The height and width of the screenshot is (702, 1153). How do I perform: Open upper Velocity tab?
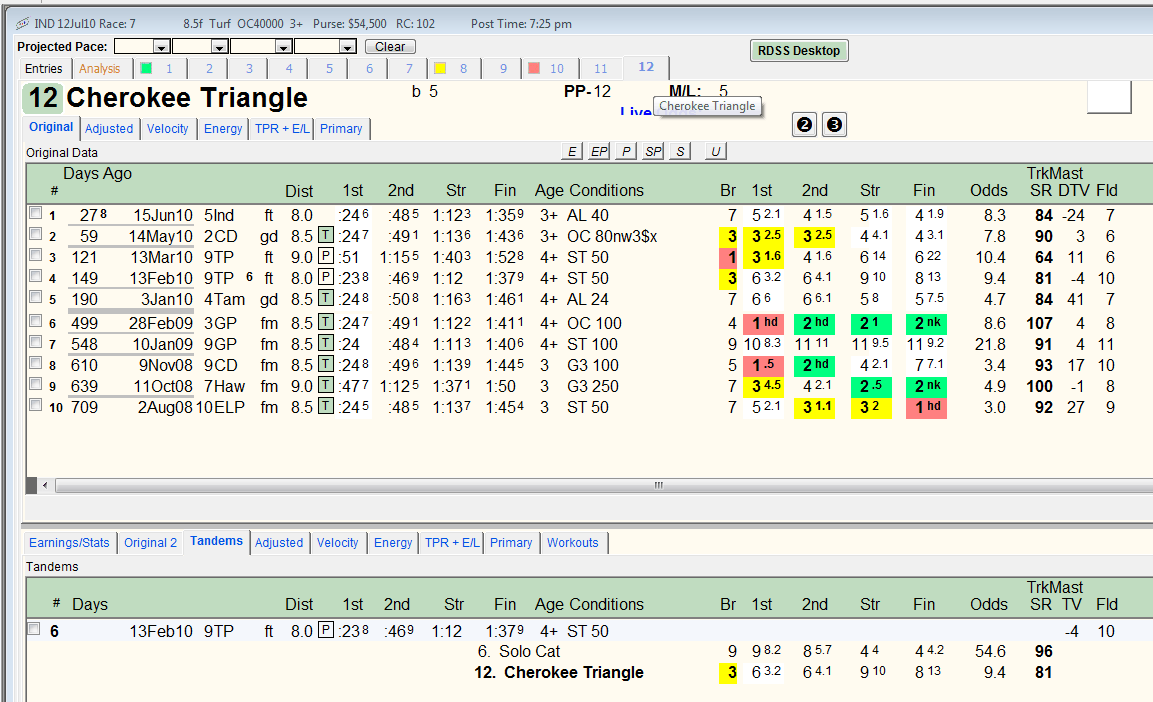click(x=168, y=129)
